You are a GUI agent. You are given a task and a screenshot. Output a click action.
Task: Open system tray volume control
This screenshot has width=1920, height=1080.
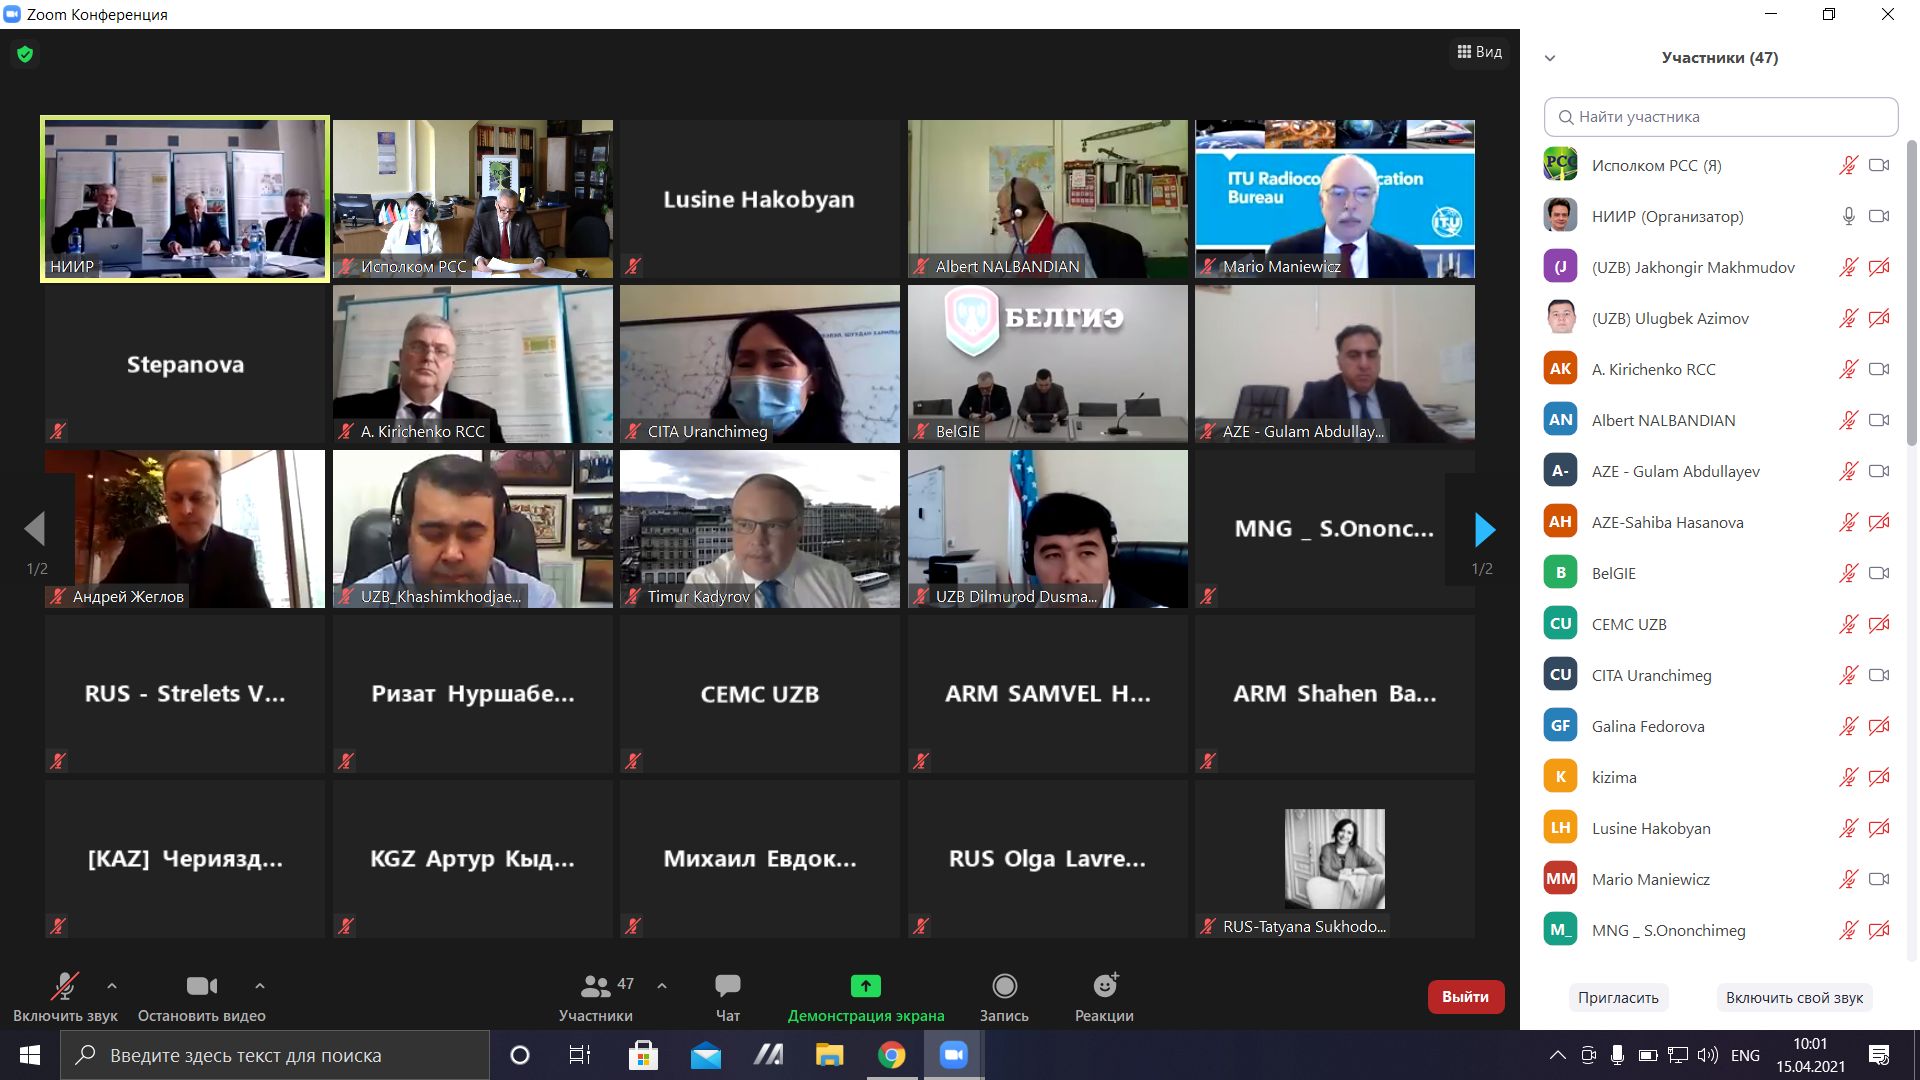click(1707, 1055)
